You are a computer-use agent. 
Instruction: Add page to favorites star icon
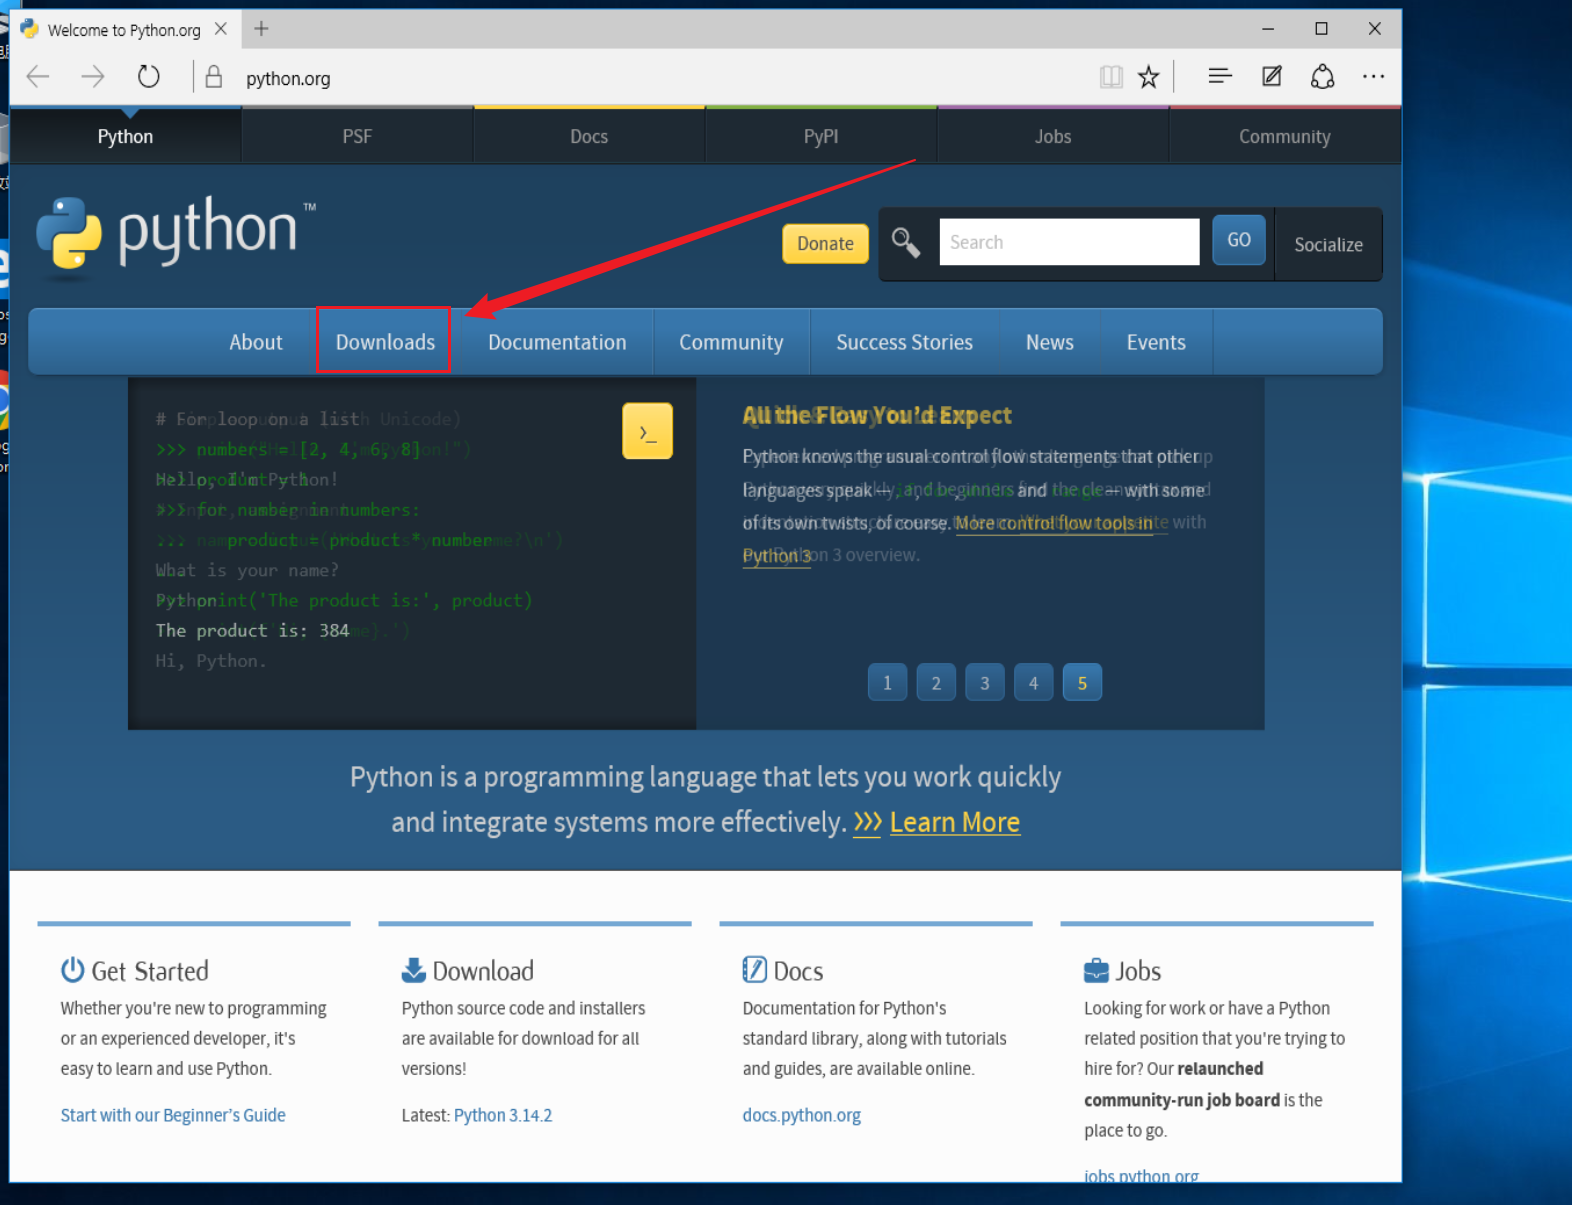[1149, 77]
